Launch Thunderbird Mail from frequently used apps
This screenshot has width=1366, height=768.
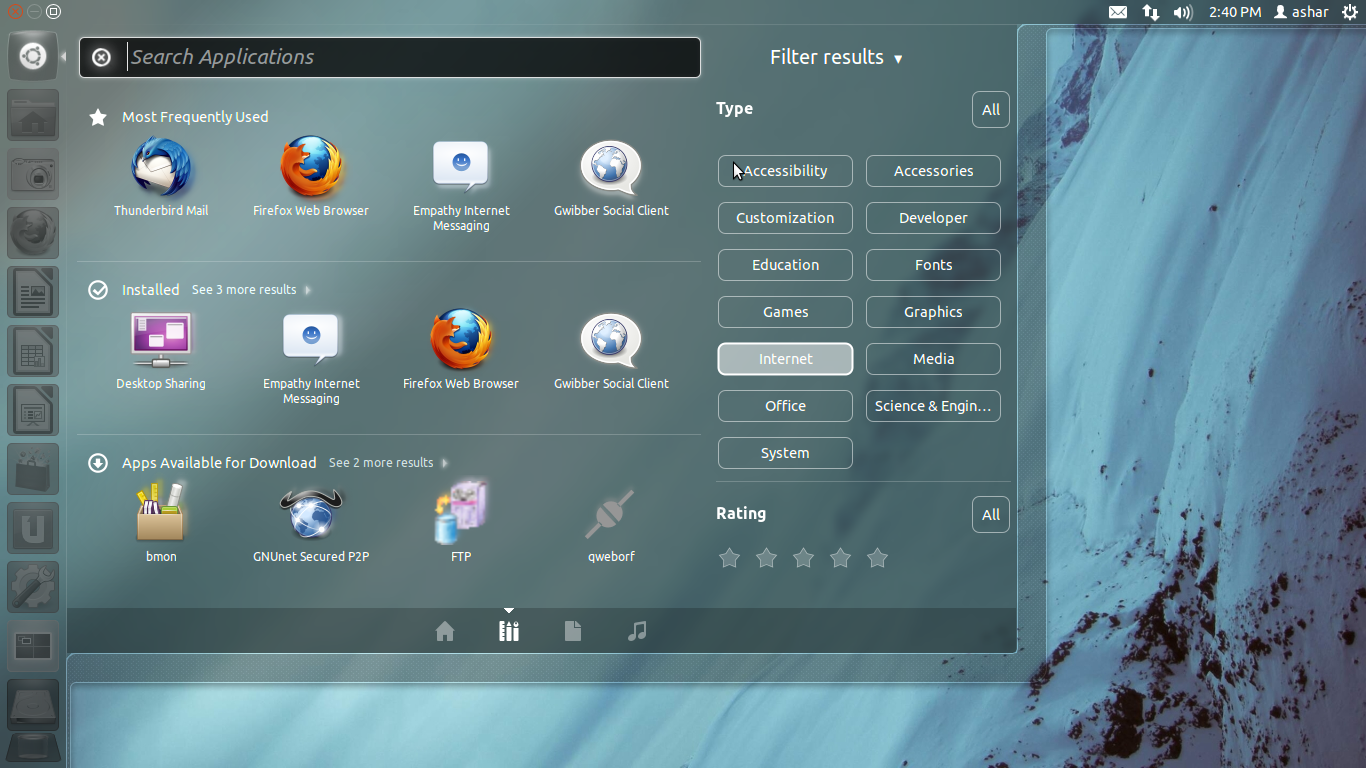161,168
